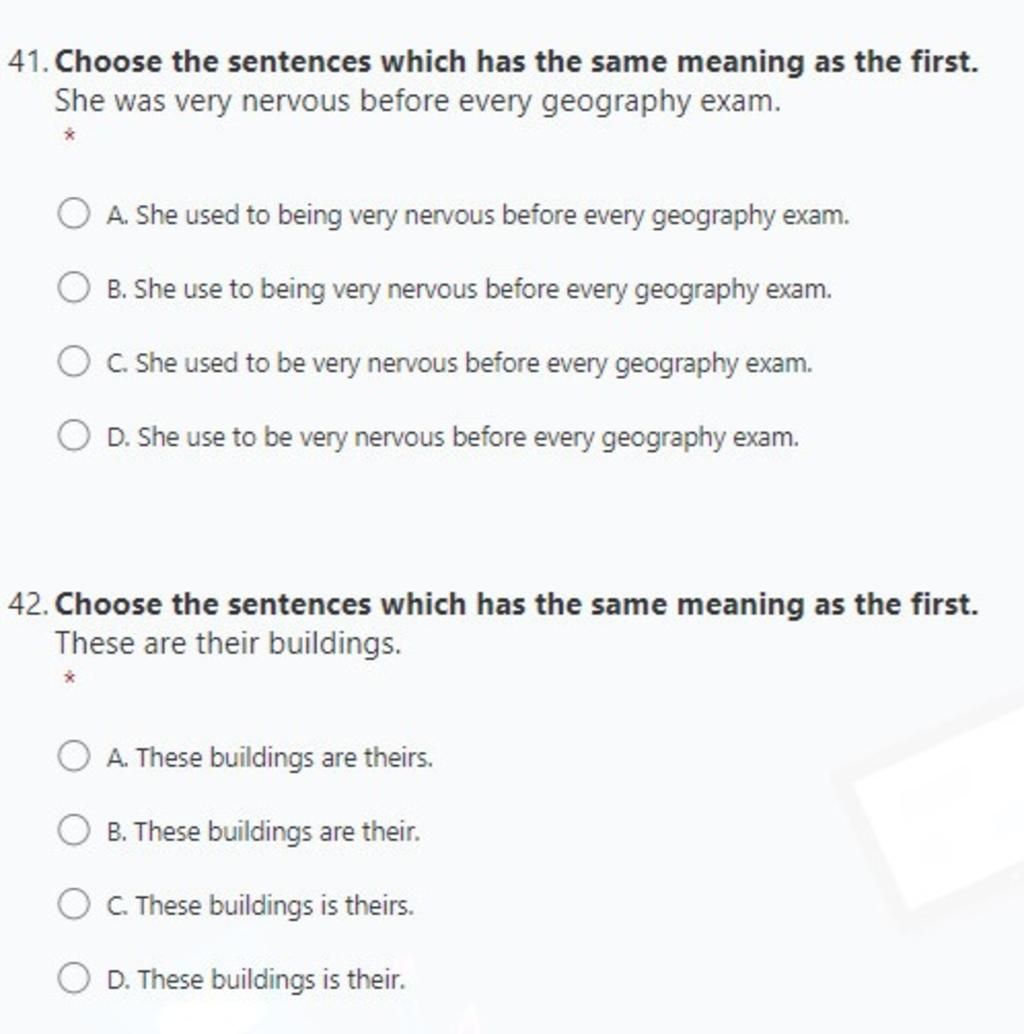Select option D 'These buildings is their'
Image resolution: width=1024 pixels, height=1034 pixels.
click(x=73, y=977)
